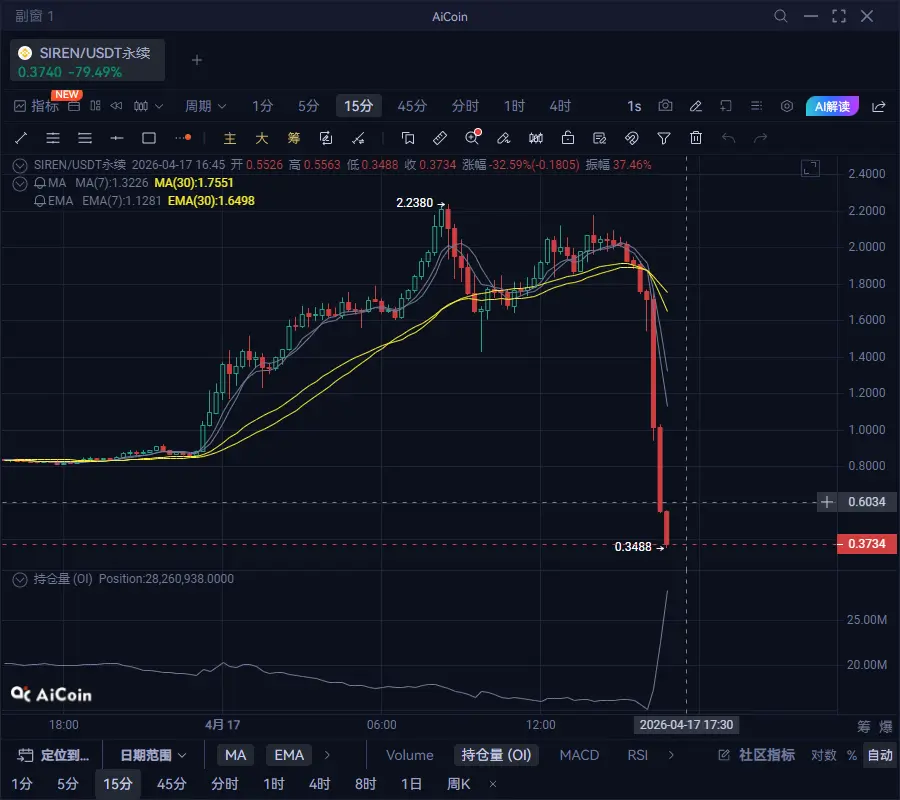Expand more main indicators arrow after EMA
This screenshot has width=900, height=800.
[327, 755]
